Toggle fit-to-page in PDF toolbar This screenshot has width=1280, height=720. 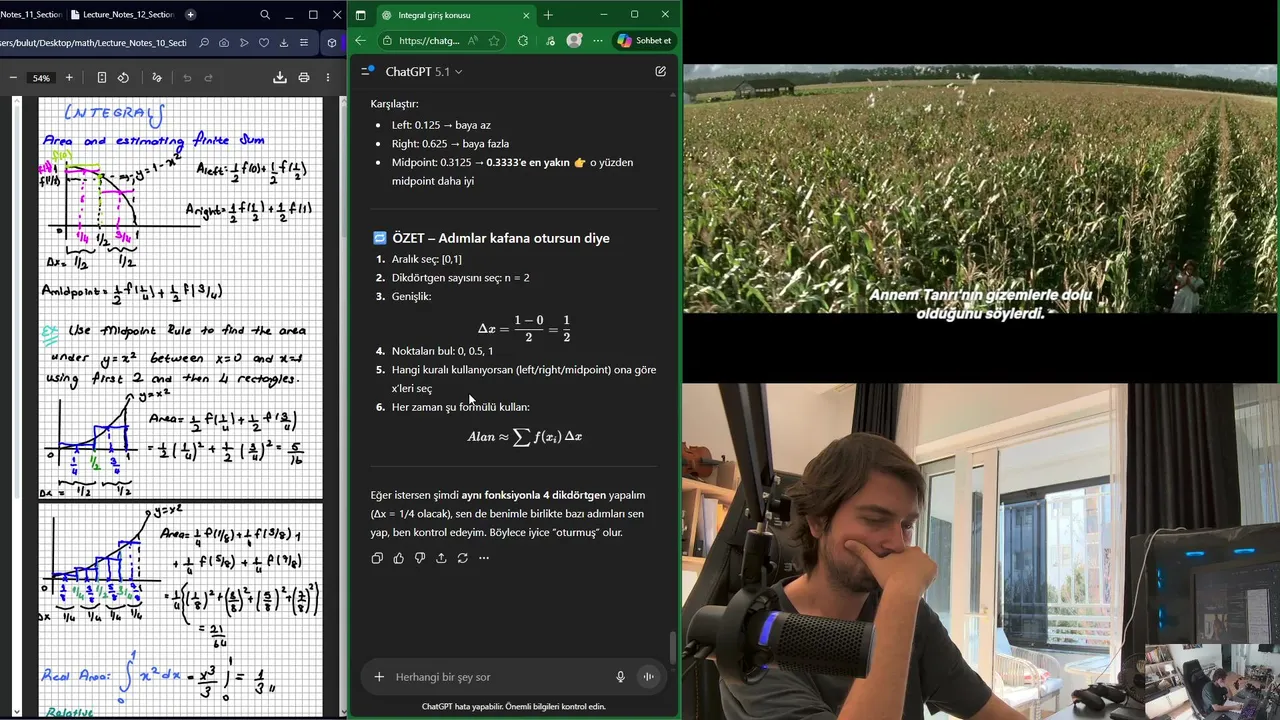pyautogui.click(x=102, y=78)
